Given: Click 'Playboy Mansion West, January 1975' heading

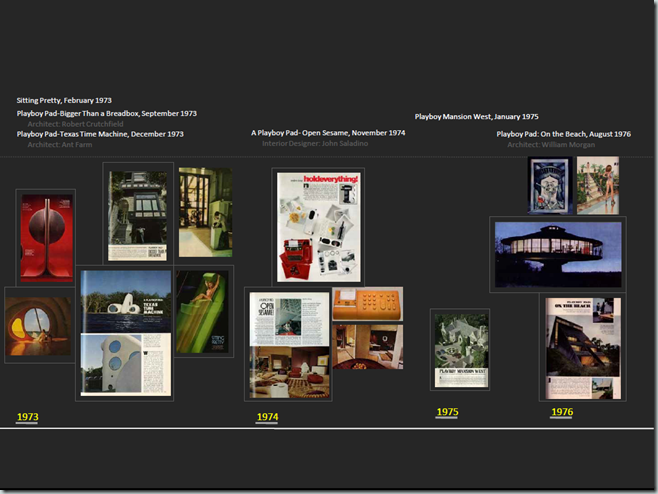Looking at the screenshot, I should click(476, 116).
